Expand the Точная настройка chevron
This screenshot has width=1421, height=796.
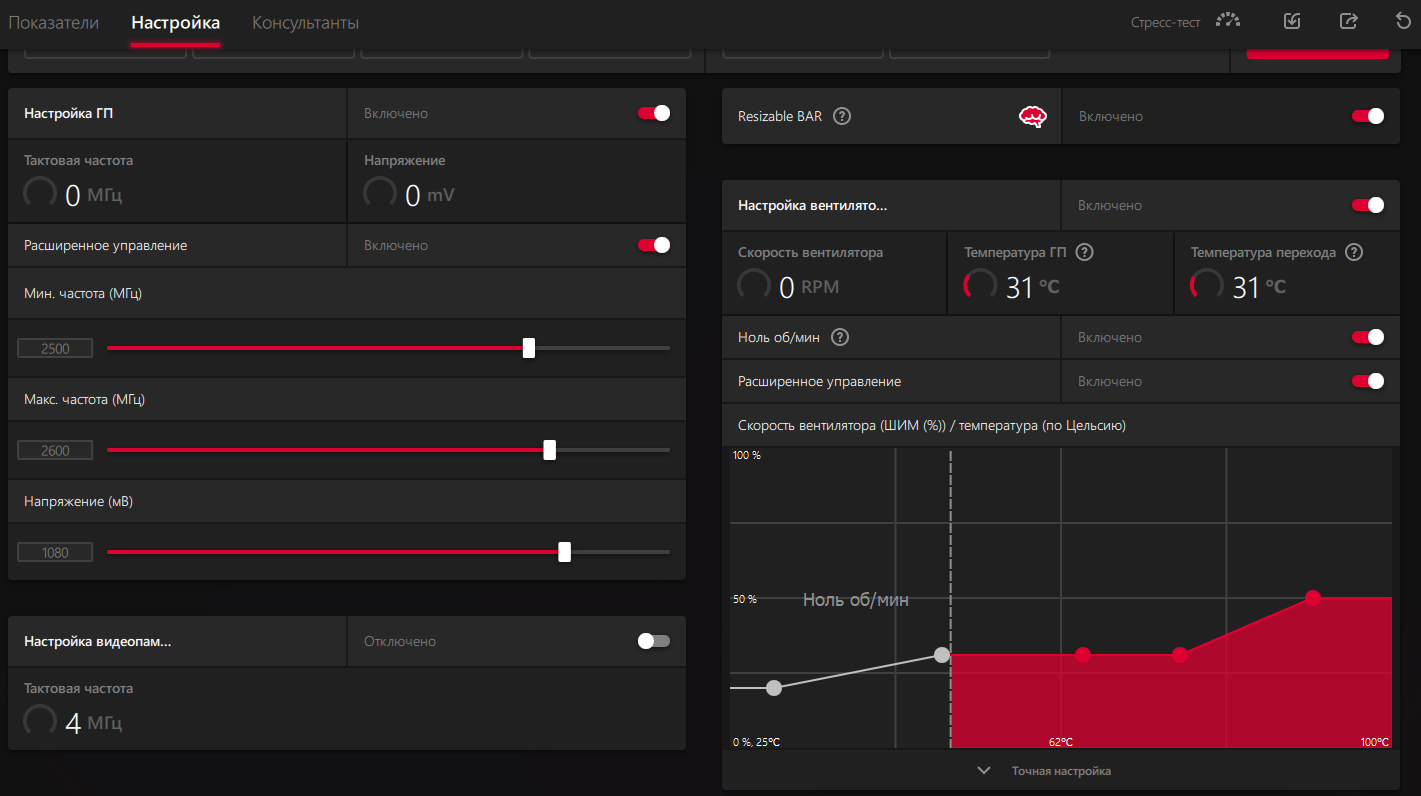pyautogui.click(x=984, y=771)
